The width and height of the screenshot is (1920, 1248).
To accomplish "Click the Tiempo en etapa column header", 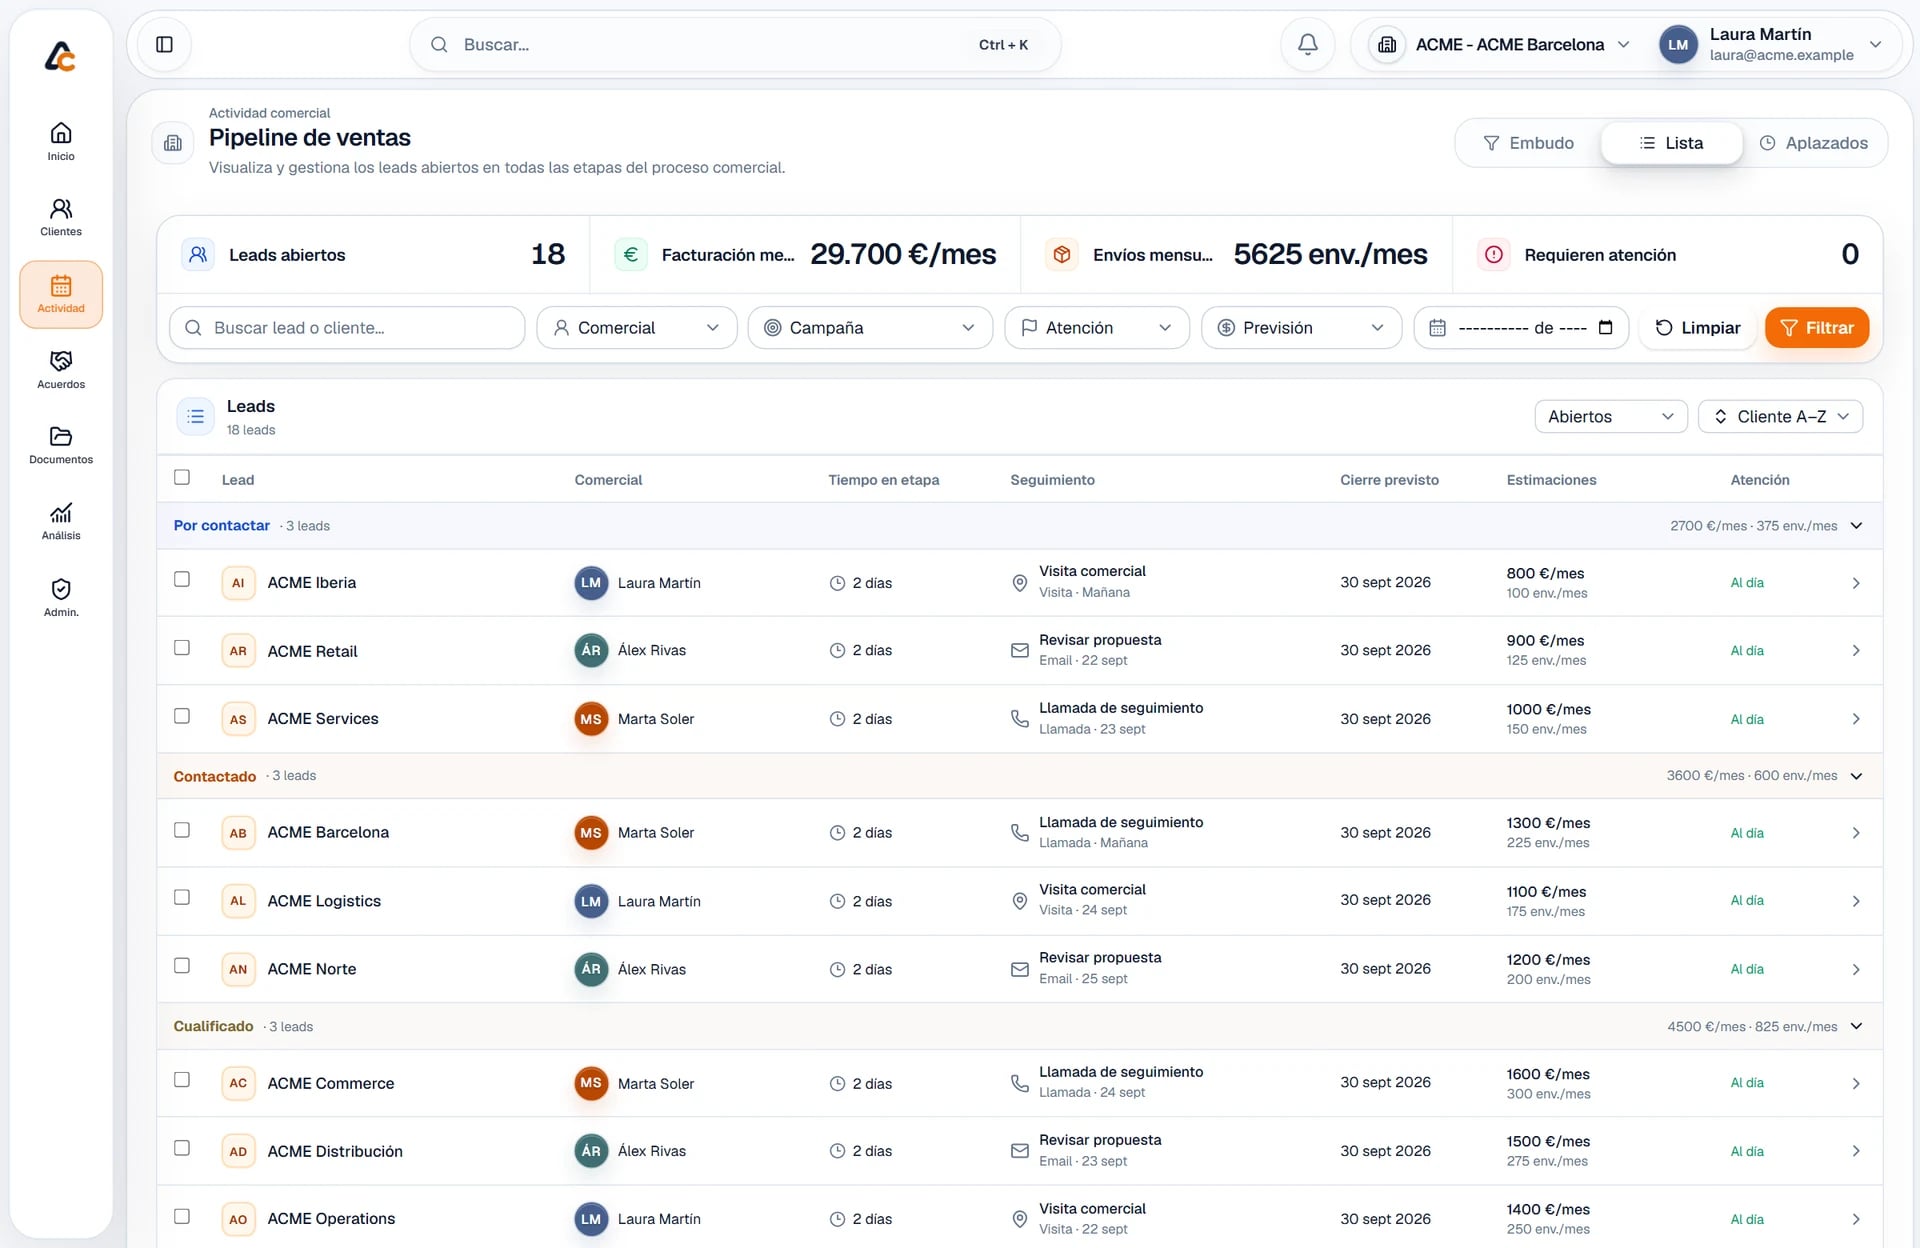I will point(883,480).
